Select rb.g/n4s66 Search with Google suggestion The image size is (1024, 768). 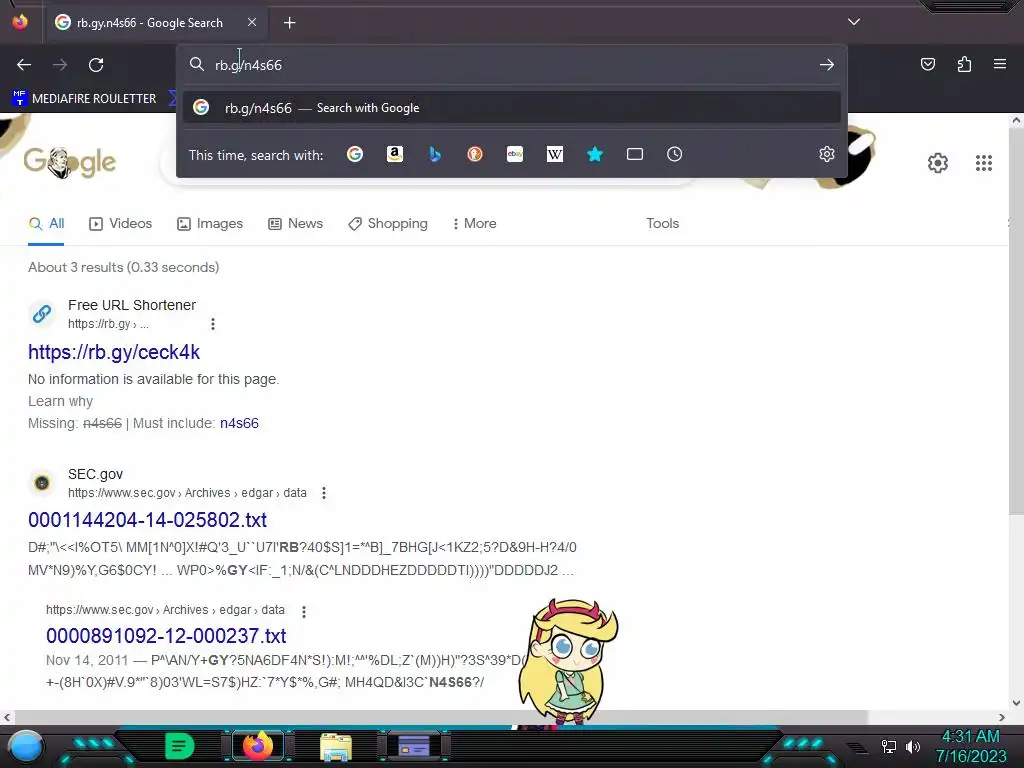pyautogui.click(x=512, y=108)
